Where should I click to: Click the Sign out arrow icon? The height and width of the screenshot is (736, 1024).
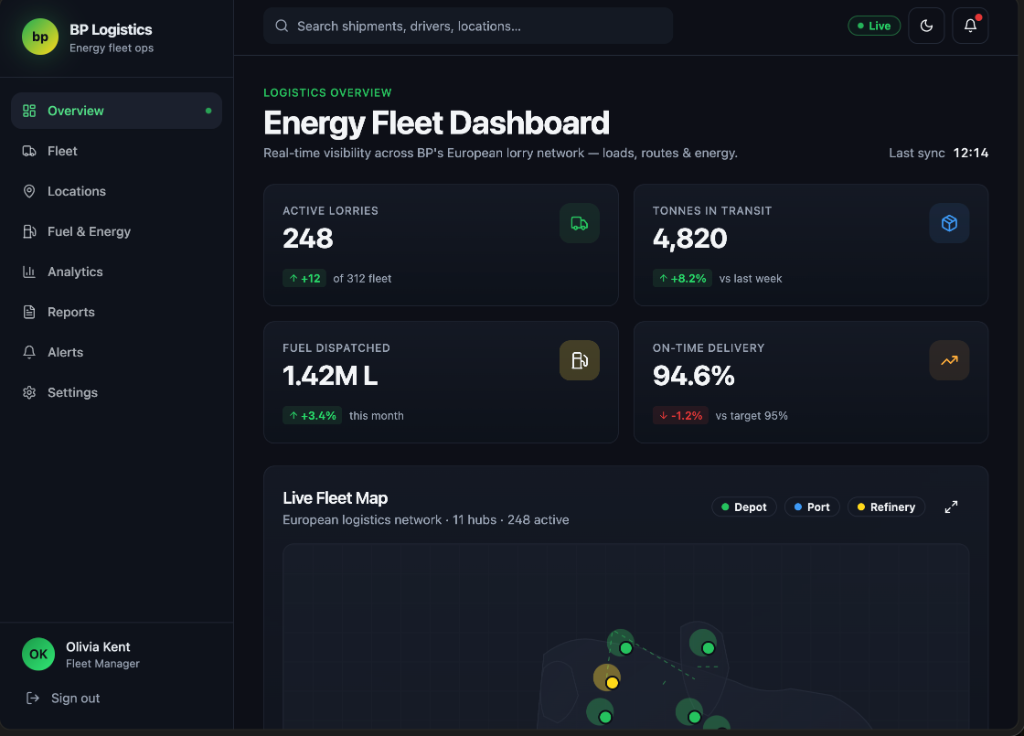pos(33,698)
